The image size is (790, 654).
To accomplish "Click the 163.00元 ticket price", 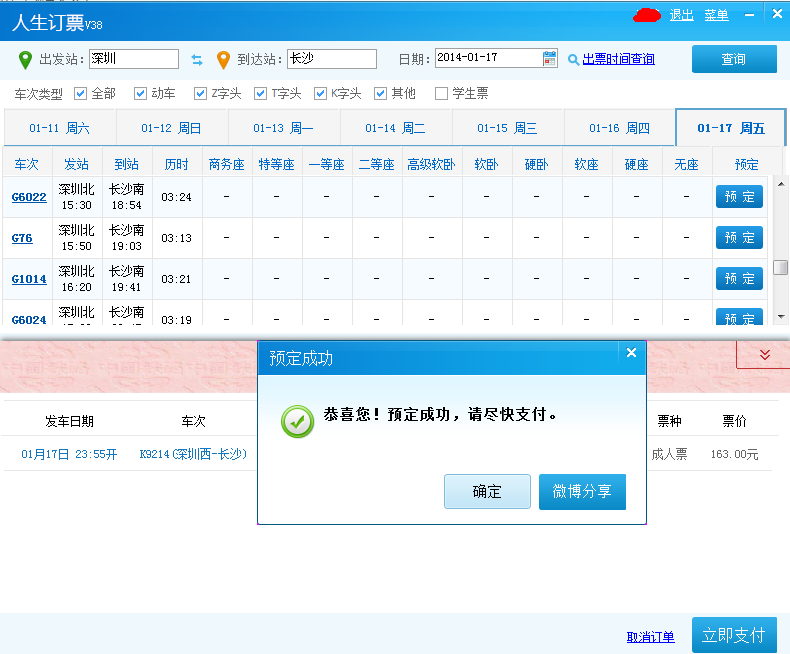I will tap(734, 454).
